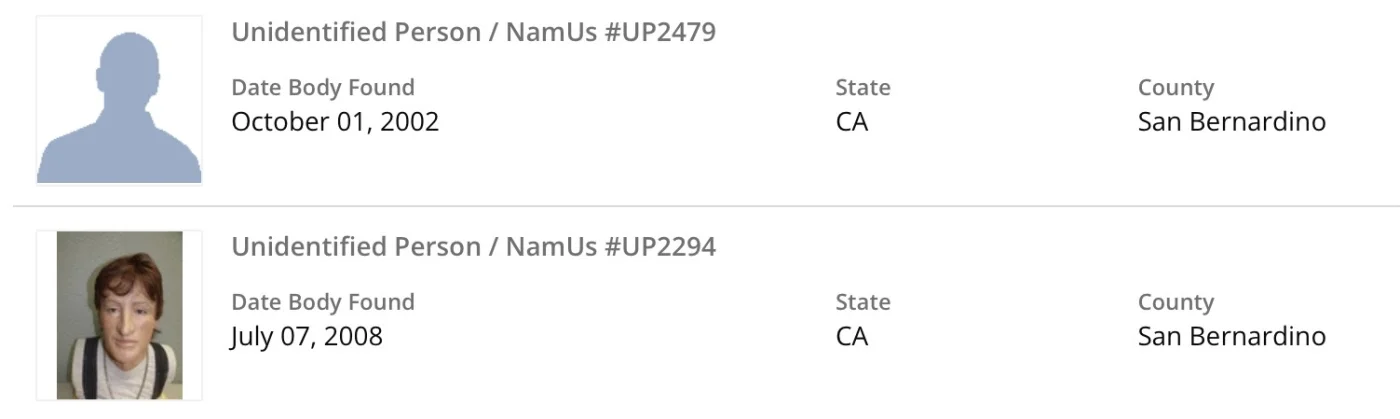Click 'Unidentified Person' text in the second record

[354, 246]
